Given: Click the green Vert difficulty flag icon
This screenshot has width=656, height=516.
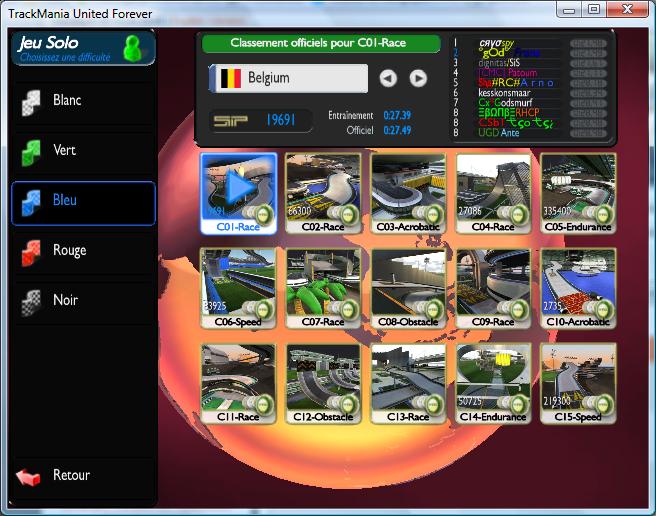Looking at the screenshot, I should point(31,151).
